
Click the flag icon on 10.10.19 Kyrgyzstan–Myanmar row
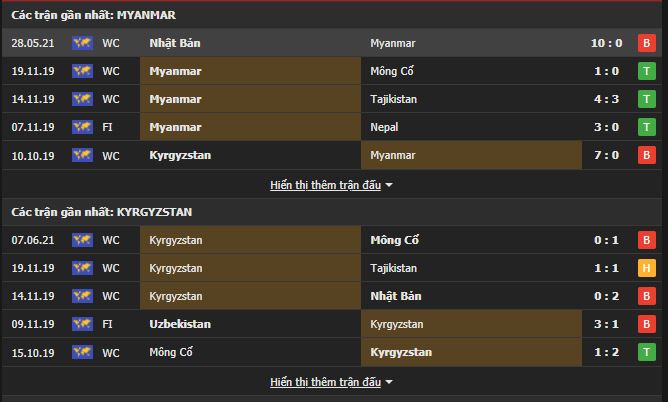pos(82,155)
